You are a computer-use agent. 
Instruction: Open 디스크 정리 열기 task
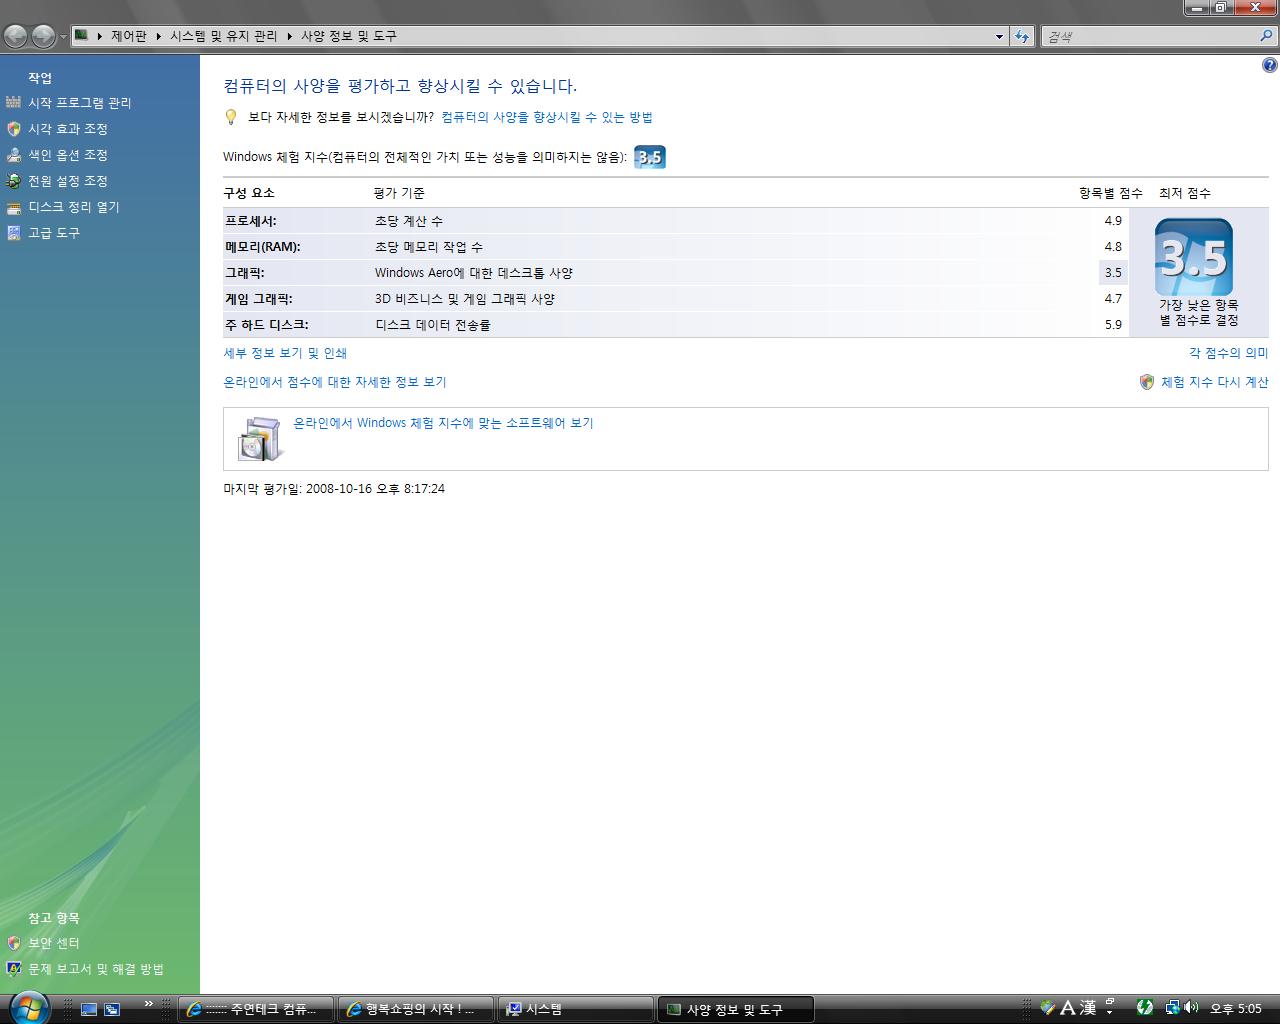pyautogui.click(x=74, y=207)
